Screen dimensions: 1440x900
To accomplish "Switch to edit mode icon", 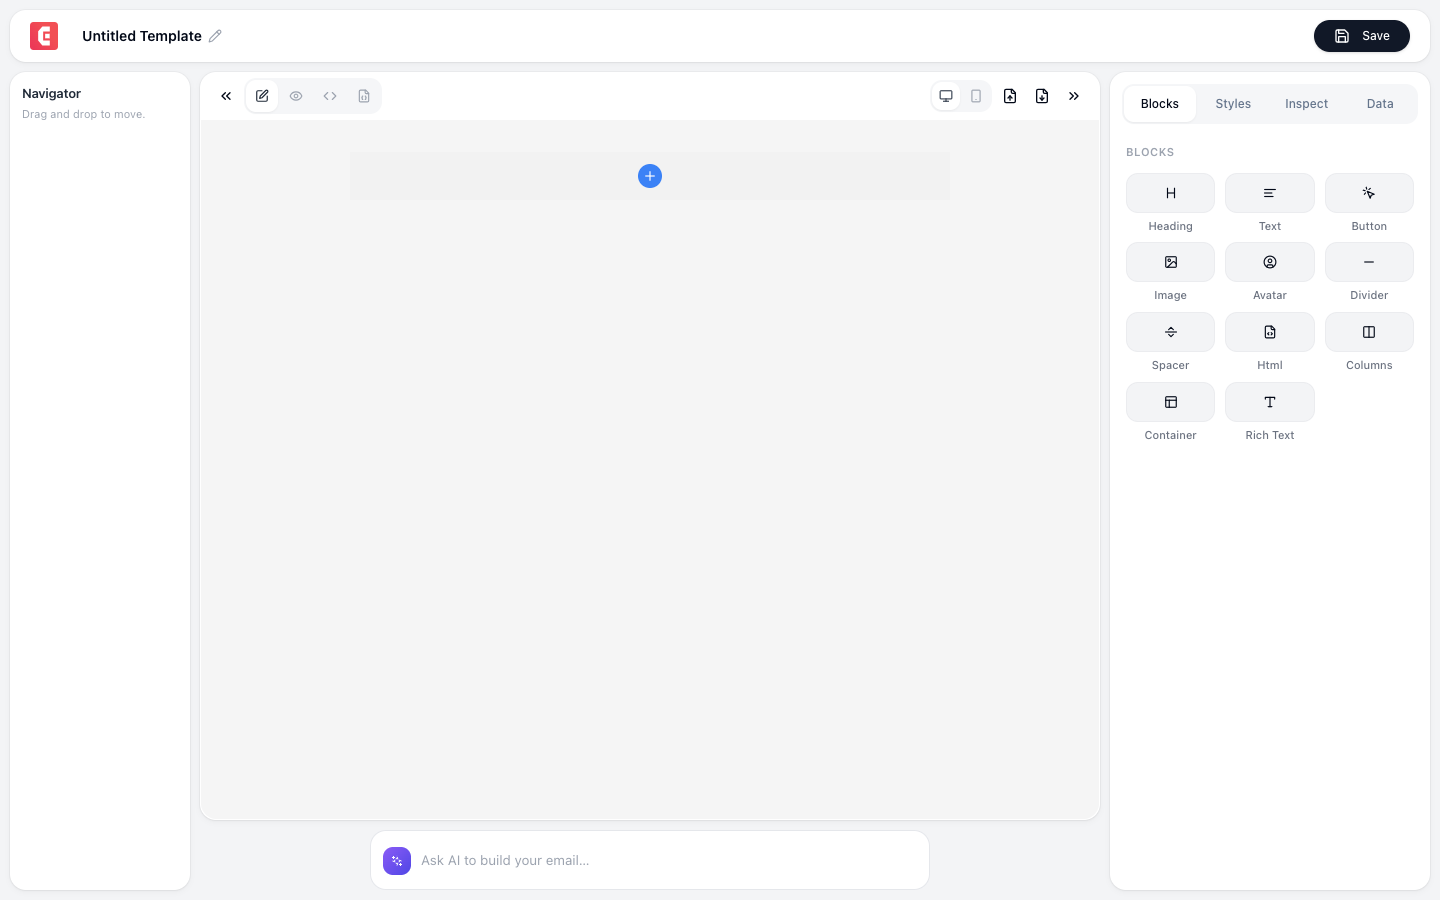I will (262, 96).
